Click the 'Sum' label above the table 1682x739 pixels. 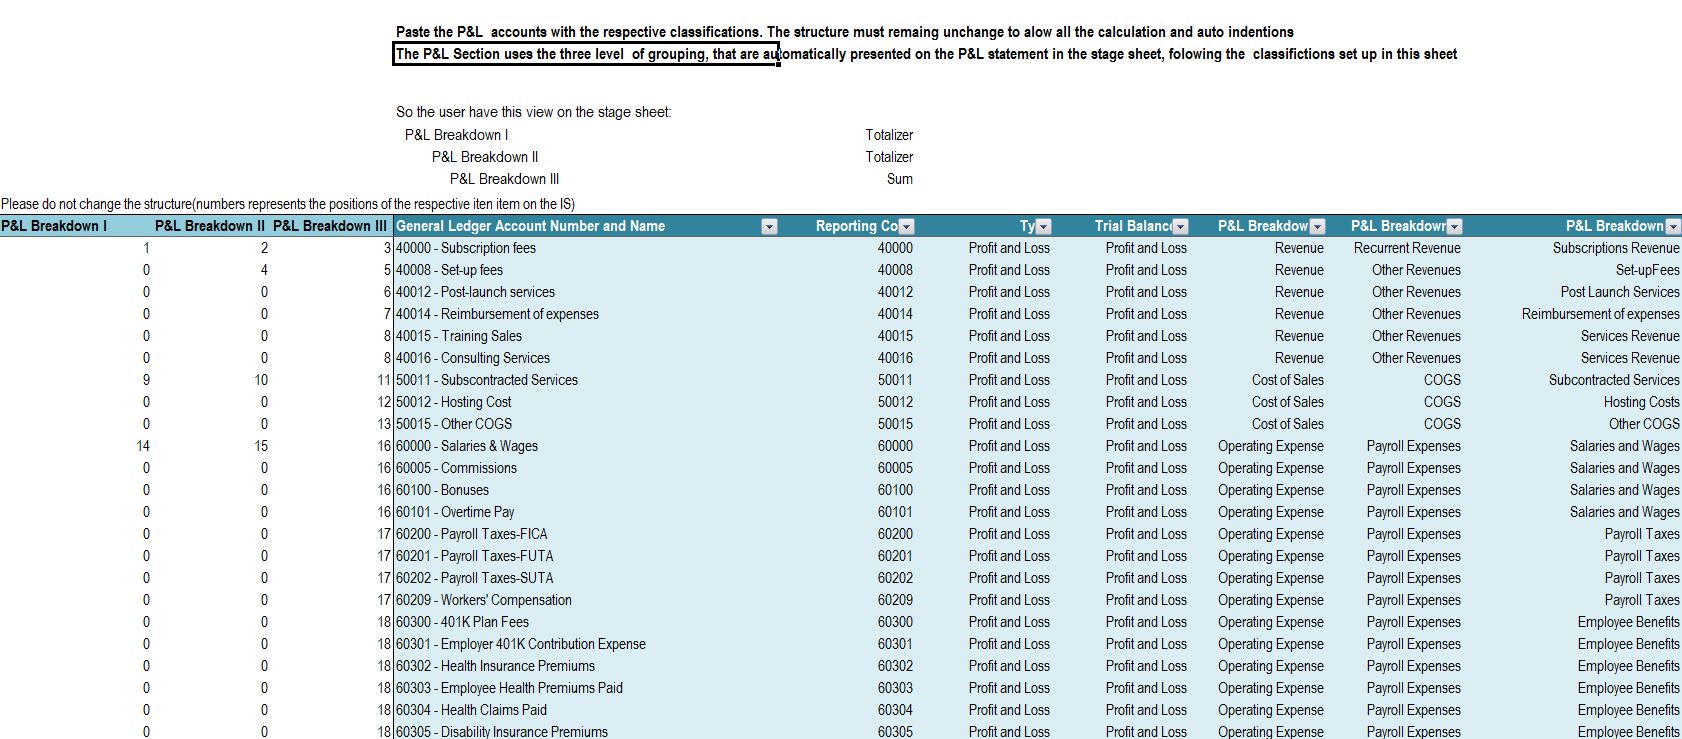pyautogui.click(x=900, y=179)
